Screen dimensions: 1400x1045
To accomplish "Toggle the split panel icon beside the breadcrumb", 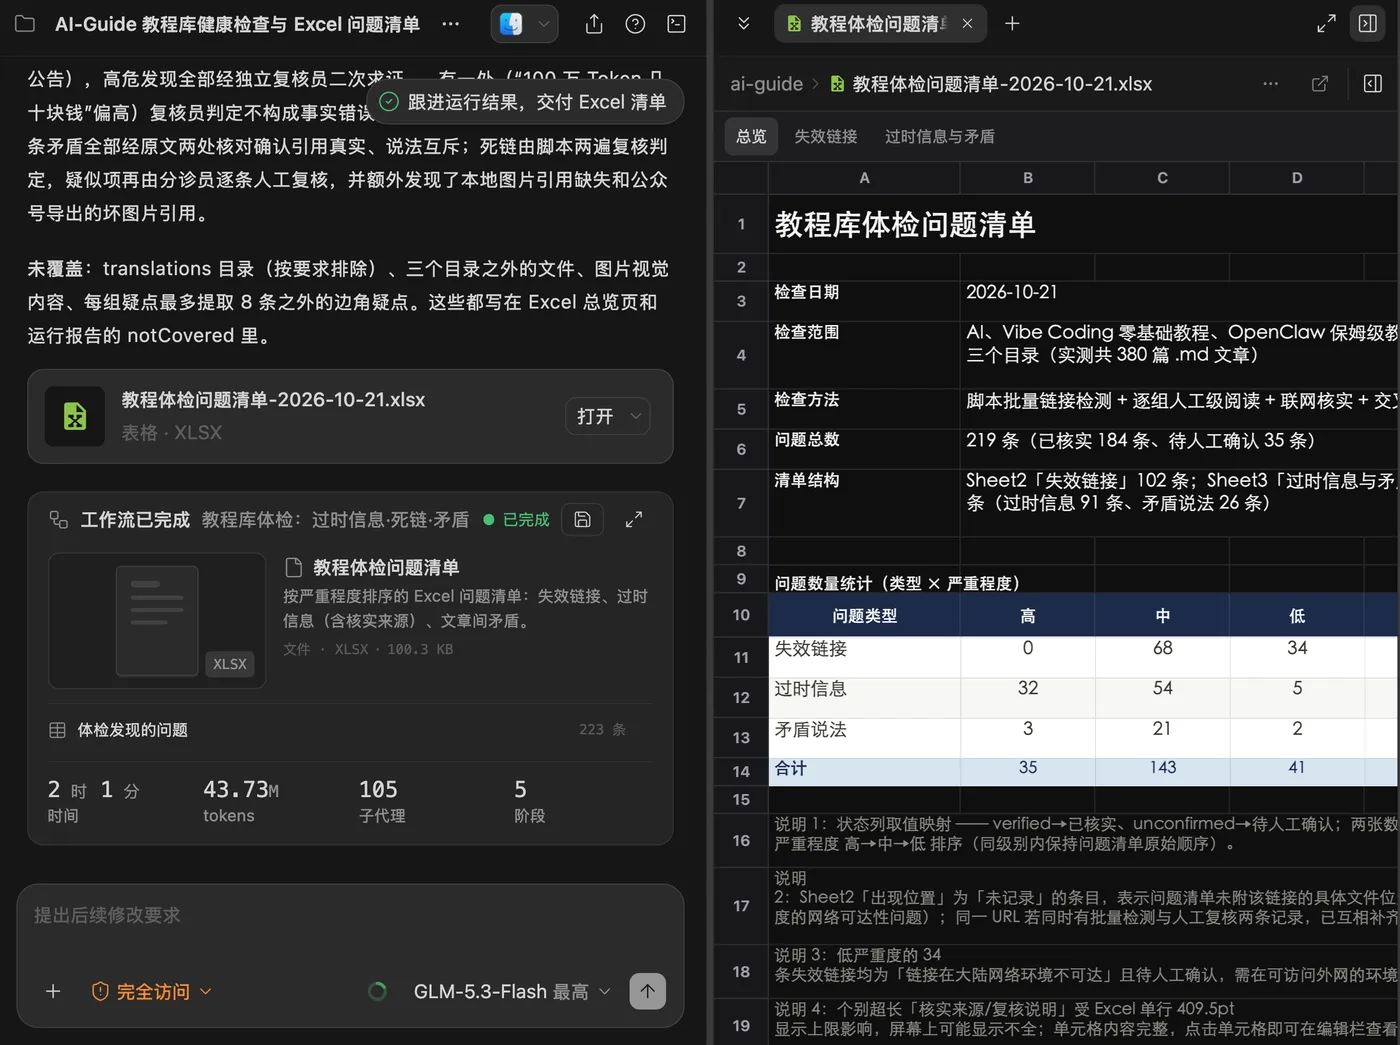I will pos(1373,84).
